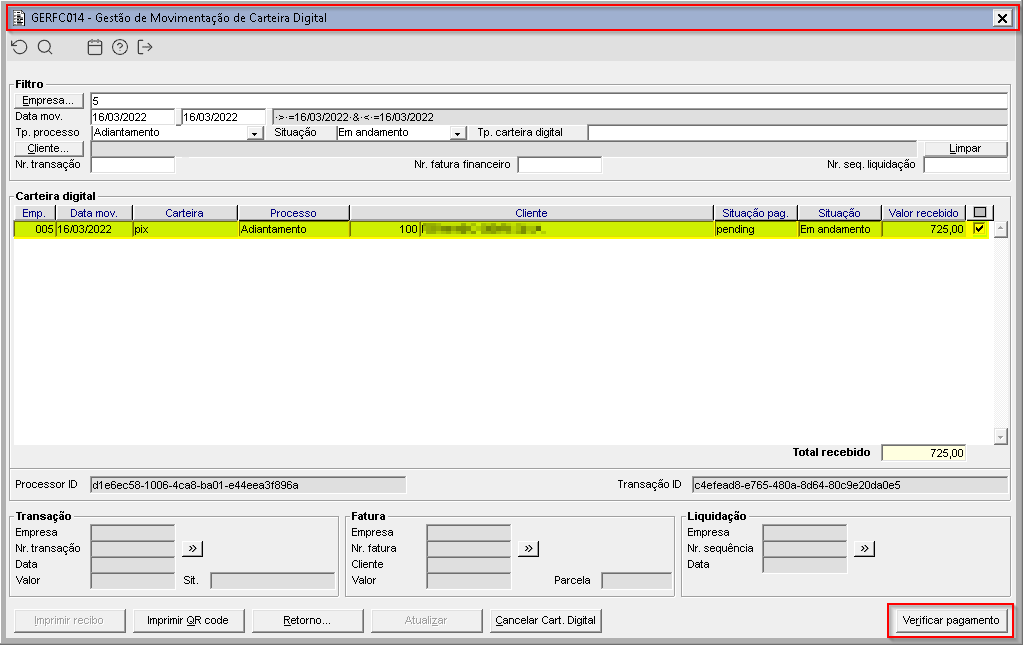Click the Empresa... lookup button

[x=49, y=100]
